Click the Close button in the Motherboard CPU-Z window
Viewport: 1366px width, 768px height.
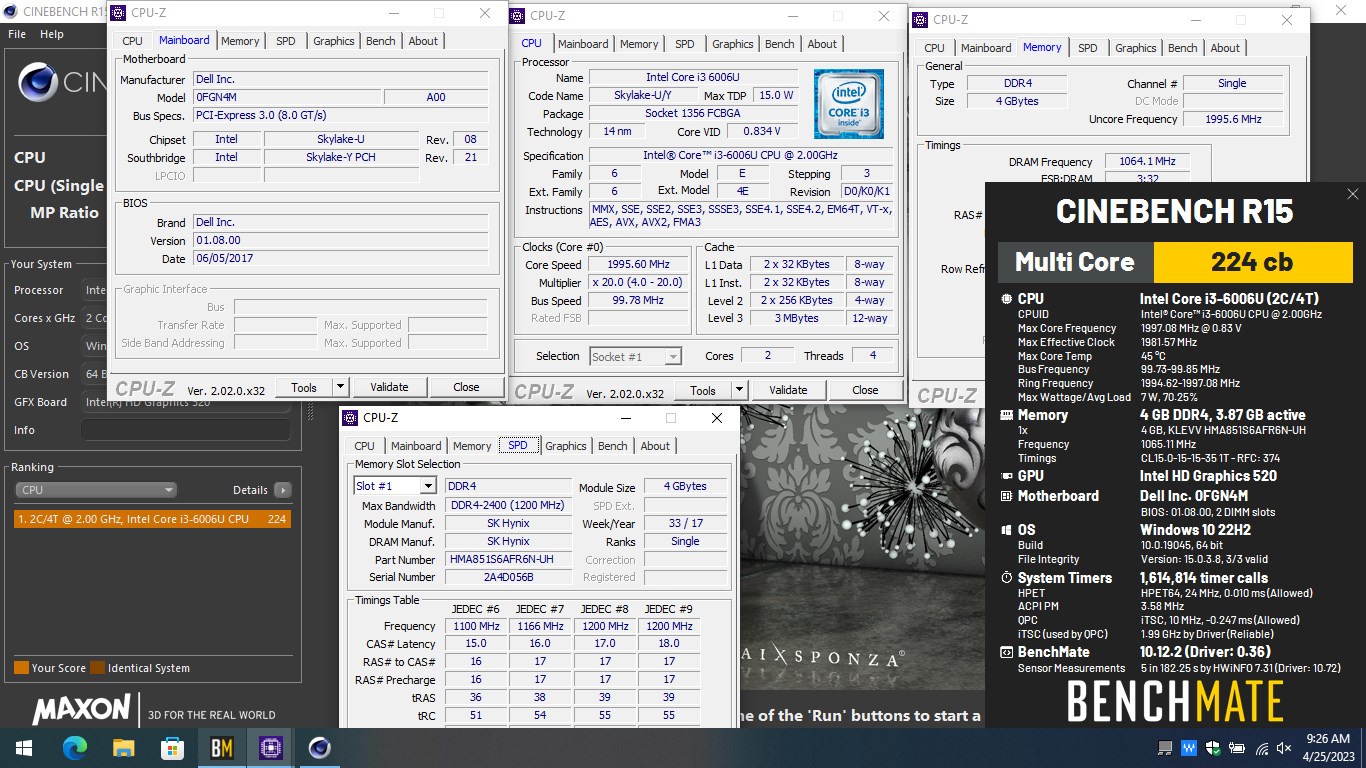click(x=466, y=387)
